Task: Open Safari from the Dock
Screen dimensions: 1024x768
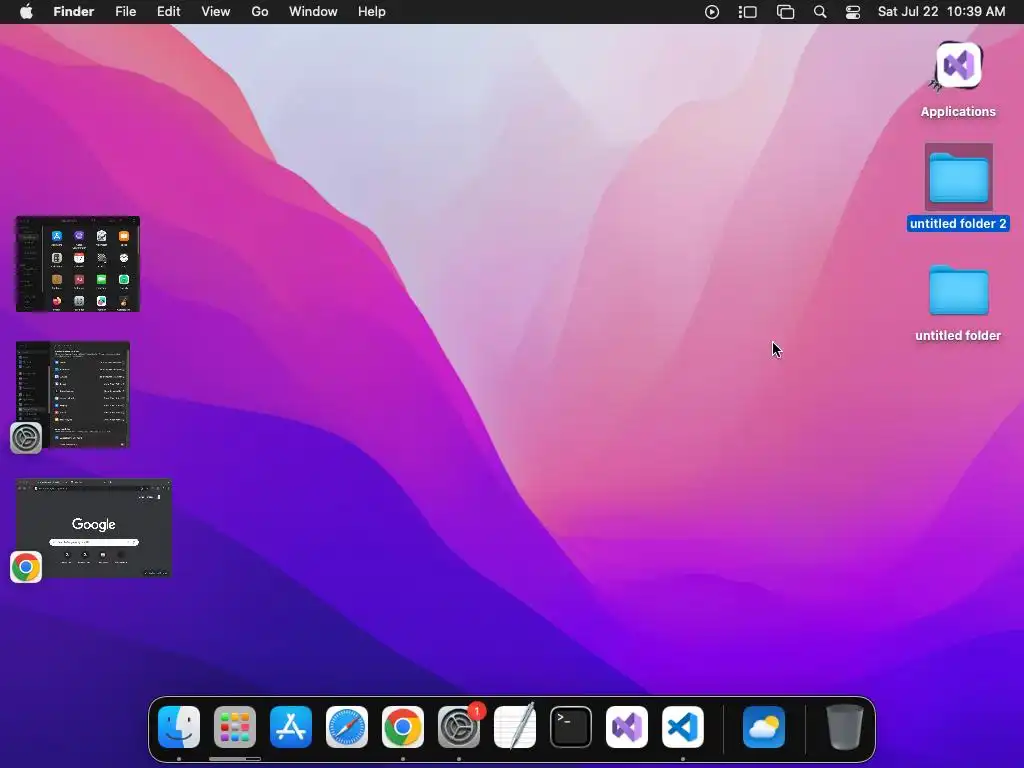Action: 347,727
